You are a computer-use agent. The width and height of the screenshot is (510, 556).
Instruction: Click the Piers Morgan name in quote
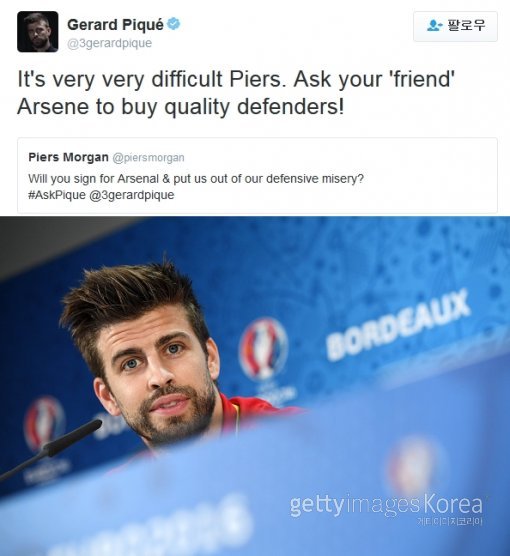coord(68,157)
